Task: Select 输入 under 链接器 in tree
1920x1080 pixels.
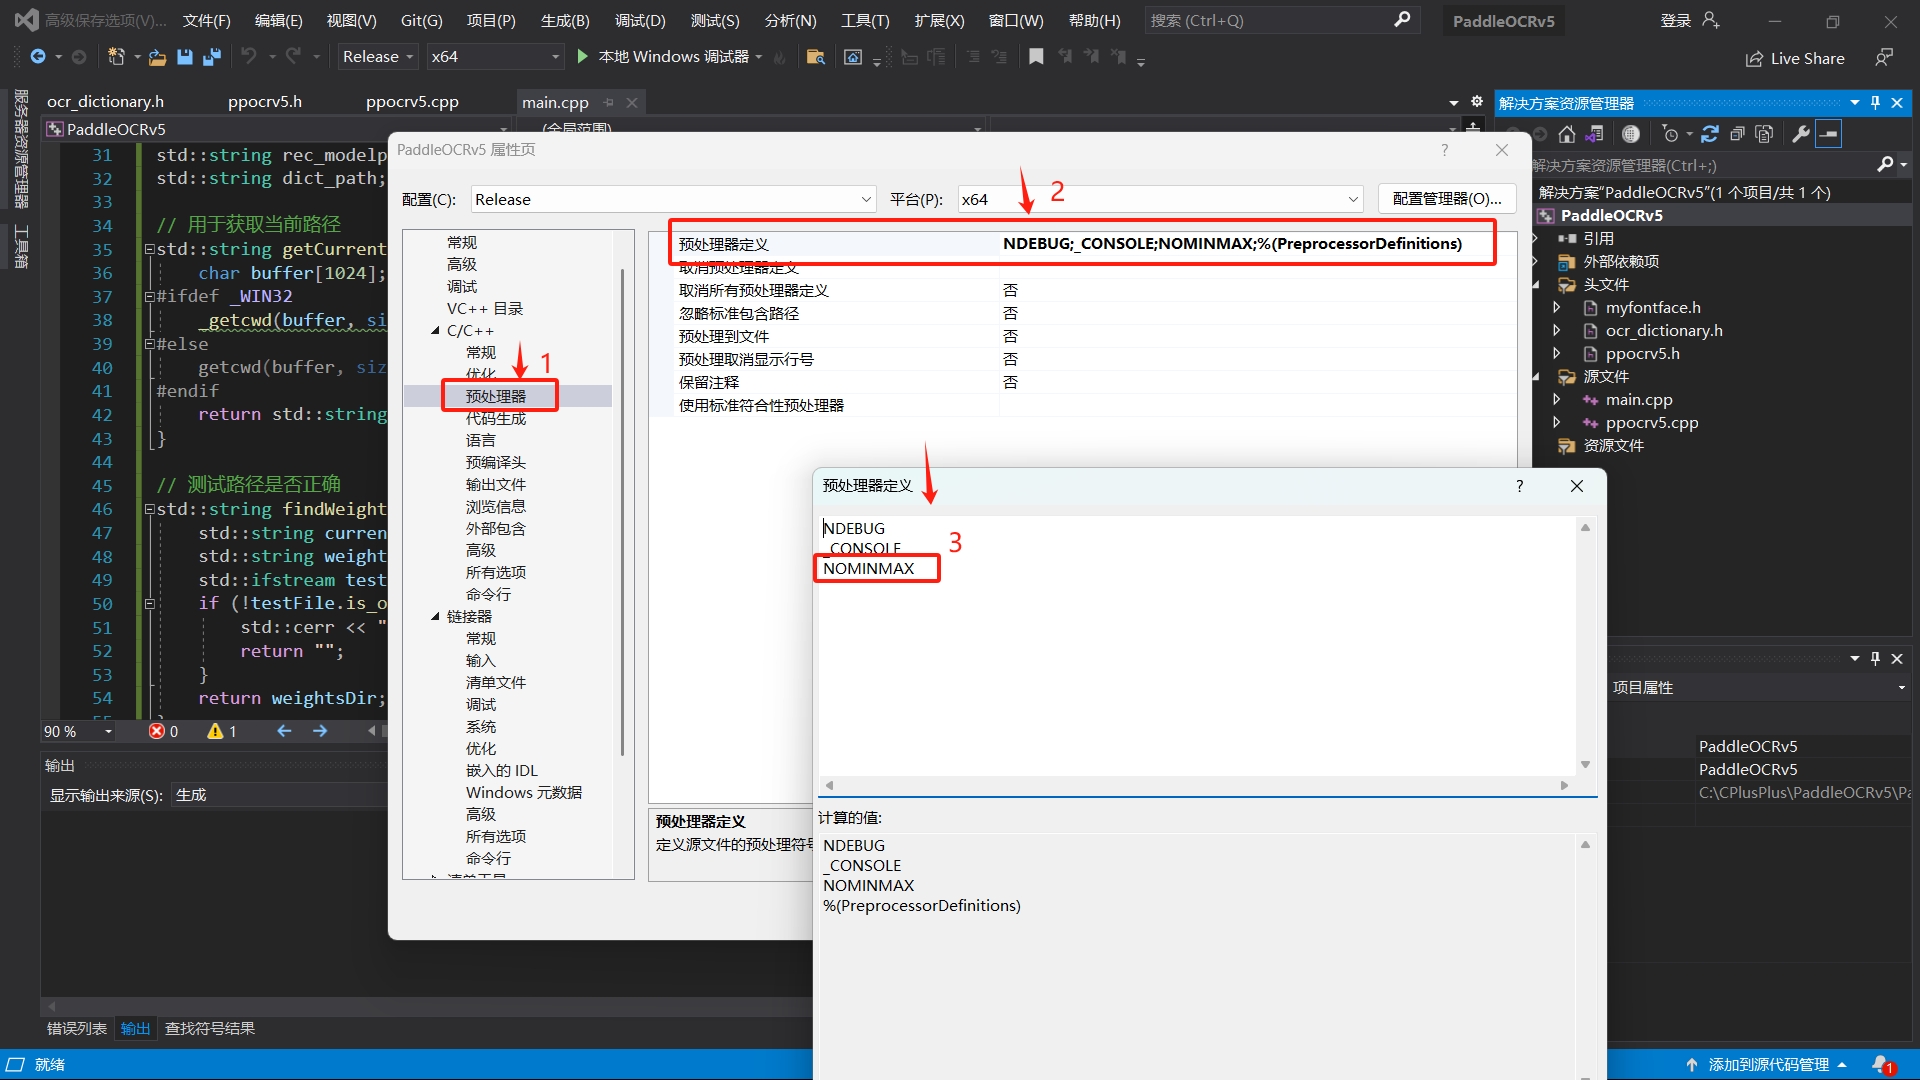Action: point(480,660)
